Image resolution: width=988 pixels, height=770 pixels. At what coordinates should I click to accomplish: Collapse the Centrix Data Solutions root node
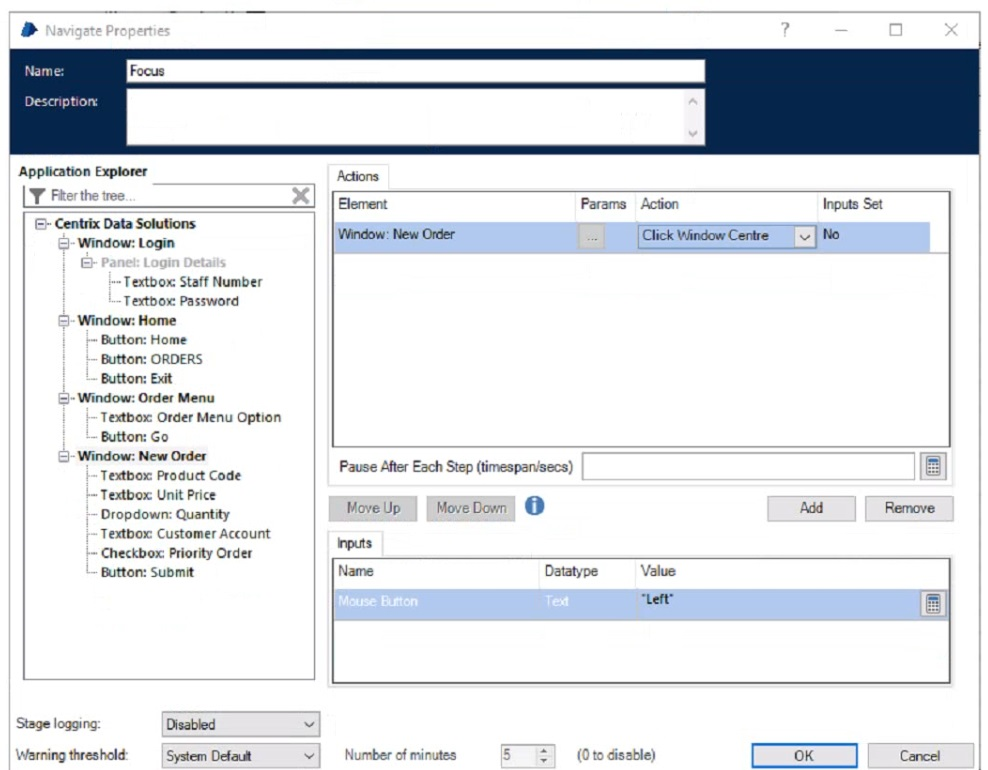coord(42,224)
